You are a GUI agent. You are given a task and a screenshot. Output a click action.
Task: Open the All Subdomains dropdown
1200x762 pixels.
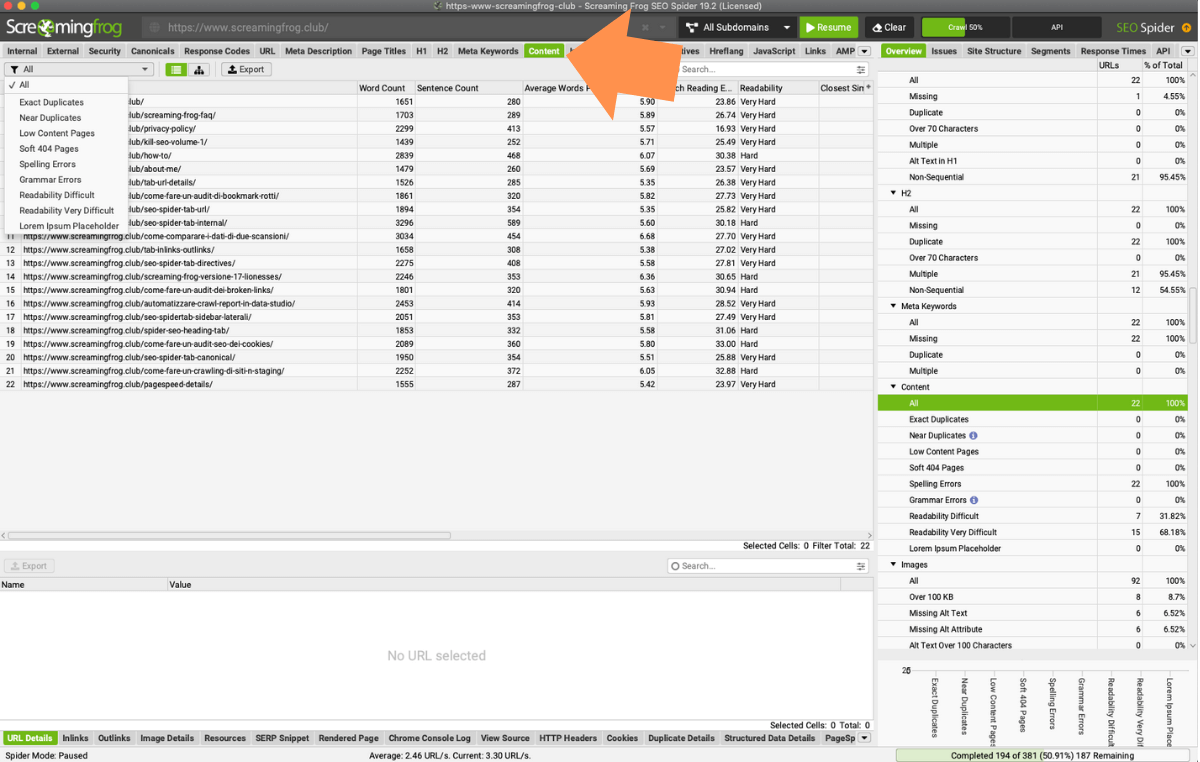[x=738, y=28]
